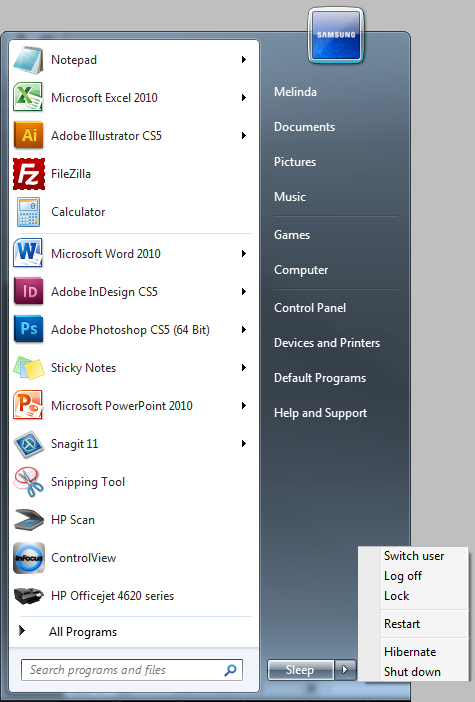The image size is (475, 702).
Task: Open FileZilla using its red Fz icon
Action: pyautogui.click(x=29, y=174)
